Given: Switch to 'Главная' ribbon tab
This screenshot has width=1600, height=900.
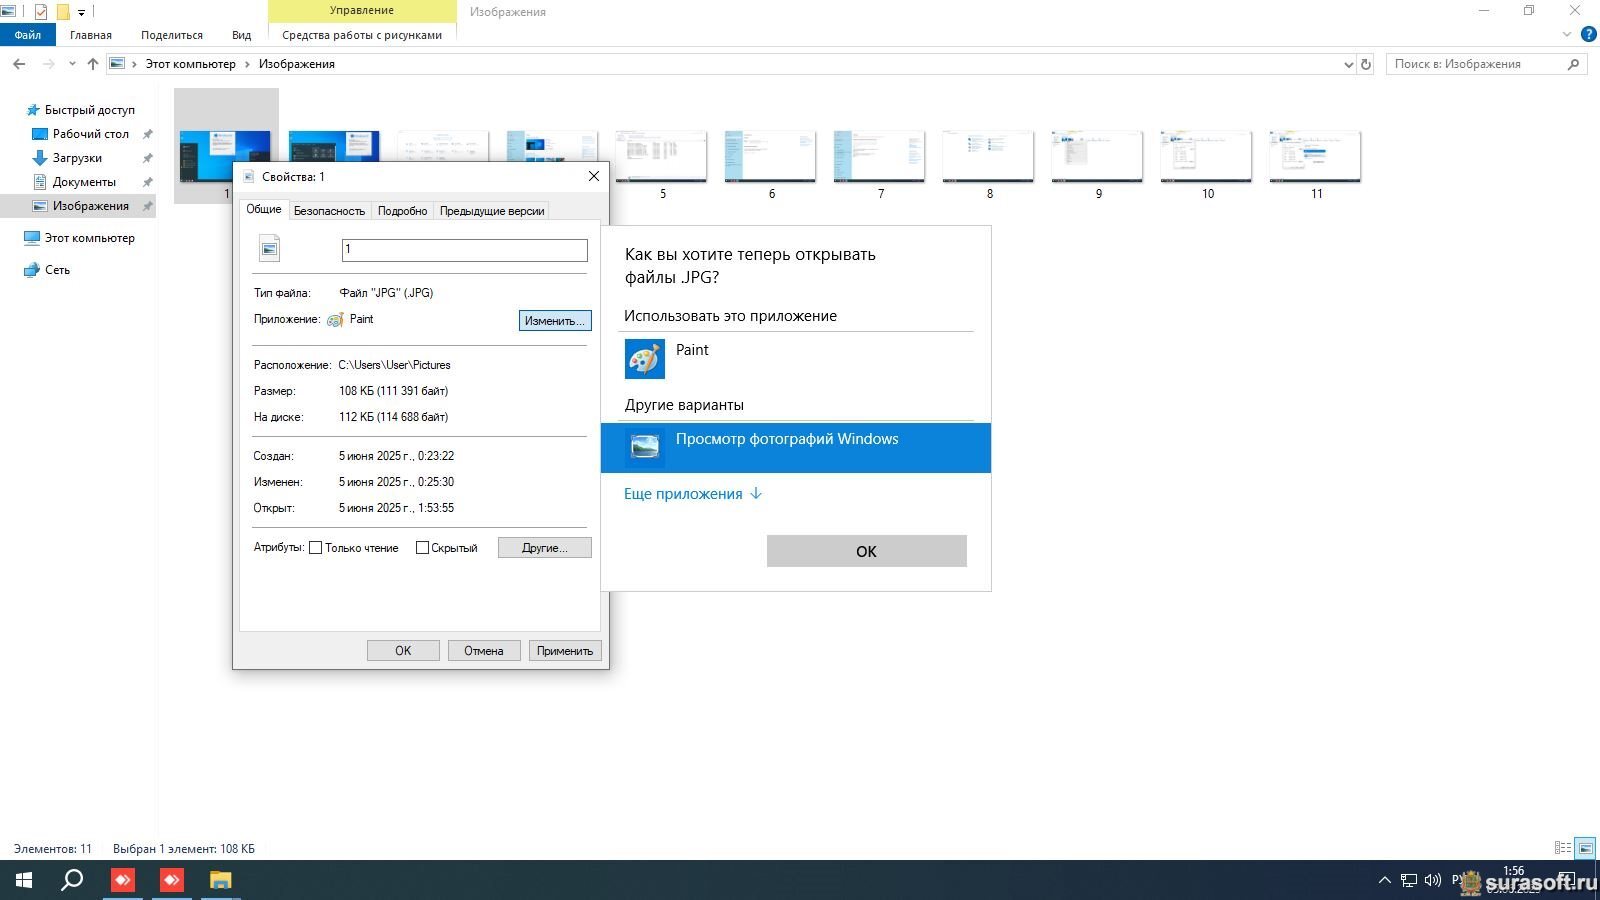Looking at the screenshot, I should [91, 35].
